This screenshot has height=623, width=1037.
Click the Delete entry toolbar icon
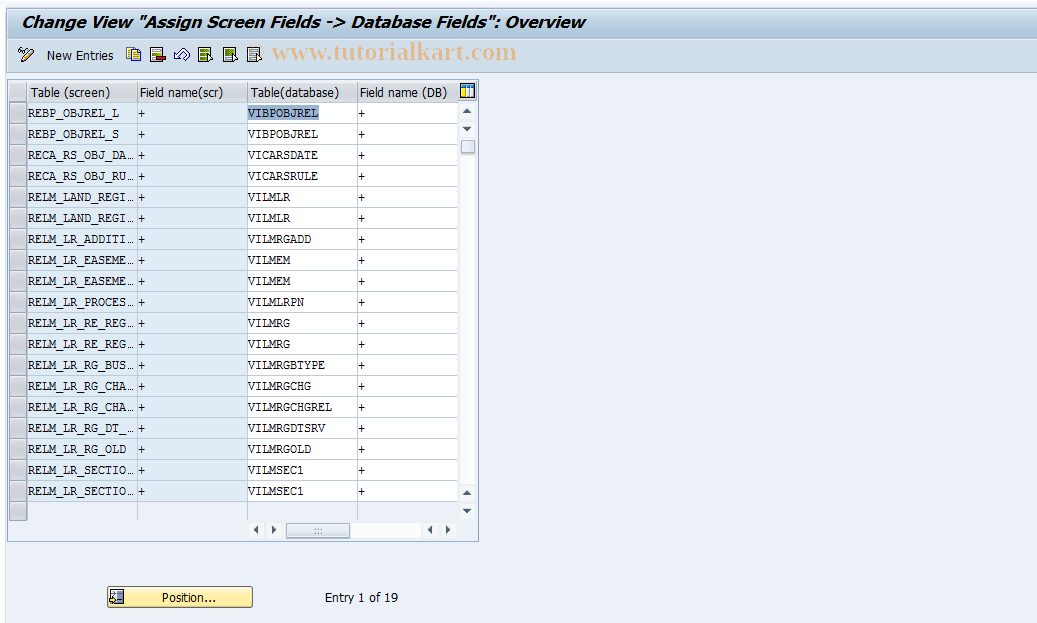coord(157,55)
